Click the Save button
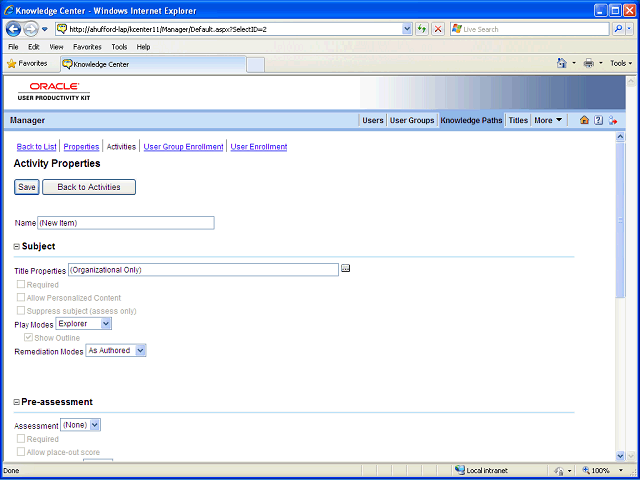Viewport: 640px width, 480px height. click(x=27, y=187)
